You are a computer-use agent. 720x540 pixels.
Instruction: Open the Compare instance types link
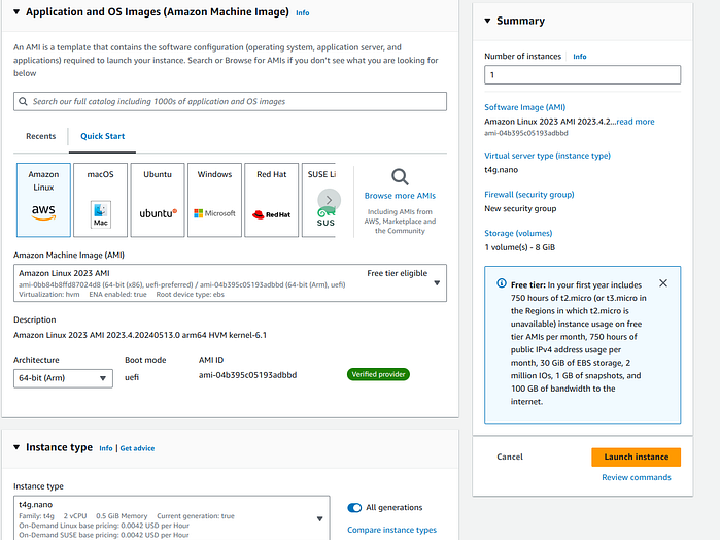[392, 530]
